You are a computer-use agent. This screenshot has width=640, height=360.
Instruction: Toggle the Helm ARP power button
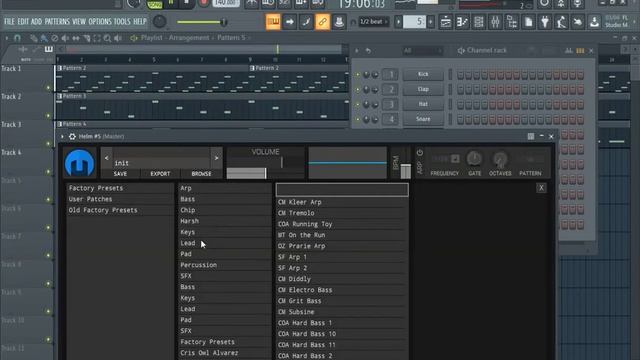point(420,152)
